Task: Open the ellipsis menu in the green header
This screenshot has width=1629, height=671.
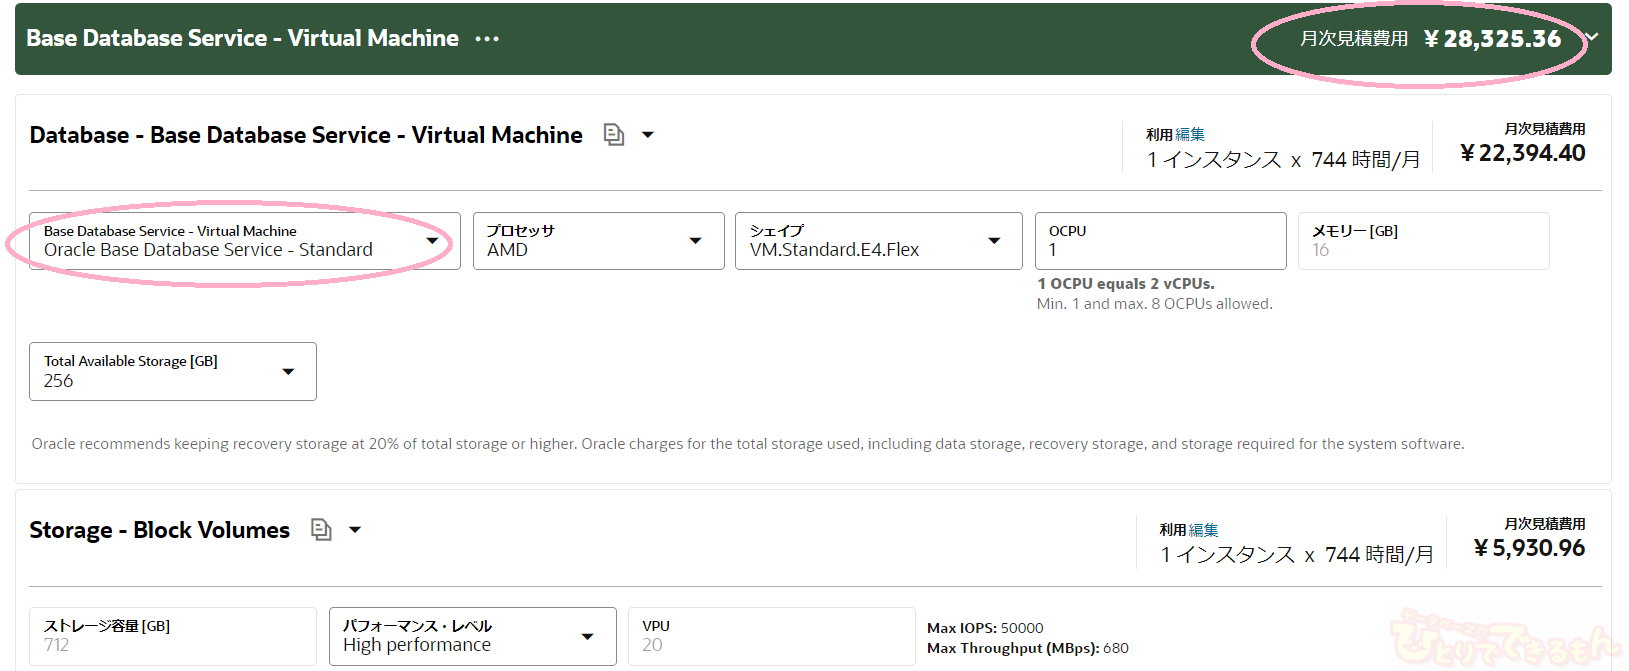Action: click(487, 39)
